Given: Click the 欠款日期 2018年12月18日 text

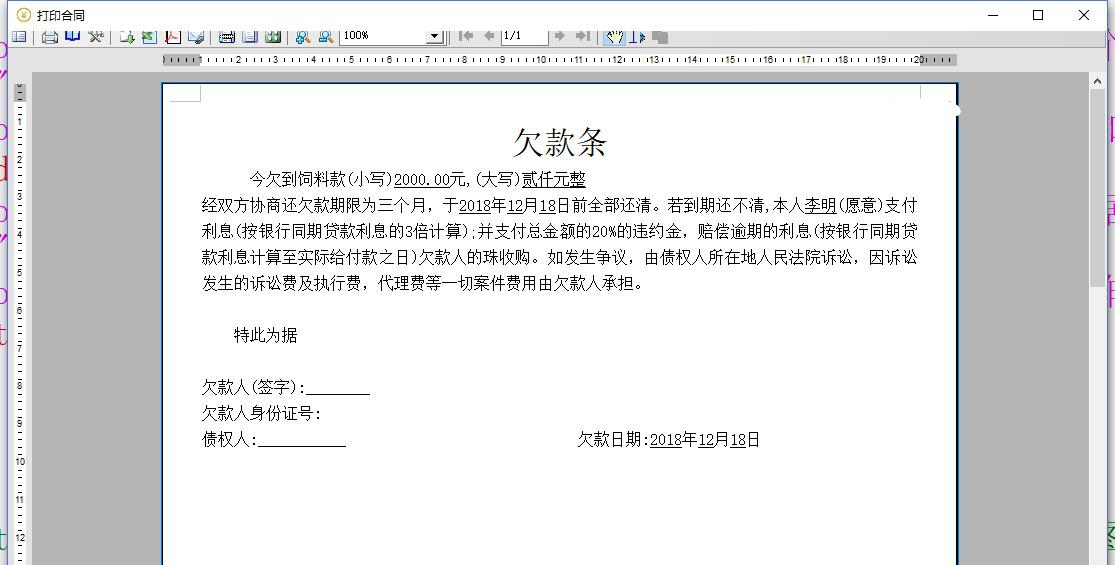Looking at the screenshot, I should click(668, 440).
